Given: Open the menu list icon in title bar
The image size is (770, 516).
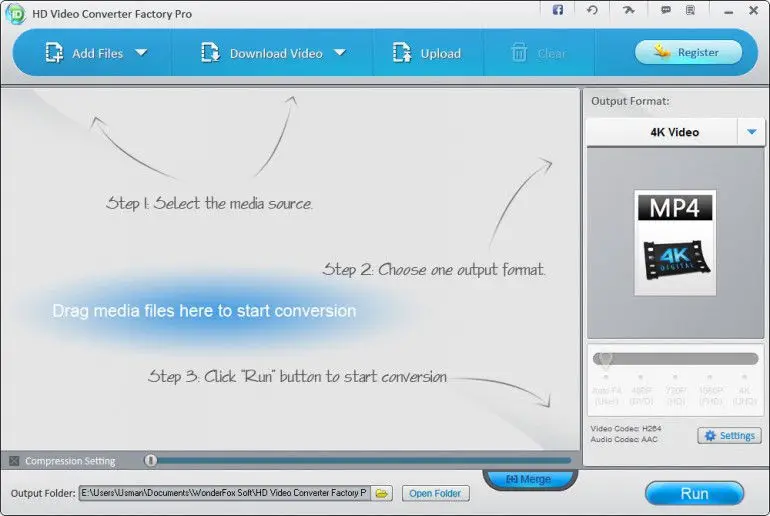Looking at the screenshot, I should click(690, 10).
